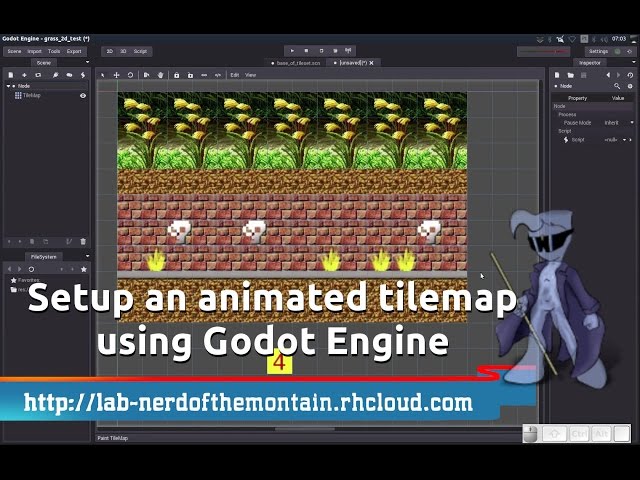
Task: Open the canvas Edit menu
Action: 235,75
